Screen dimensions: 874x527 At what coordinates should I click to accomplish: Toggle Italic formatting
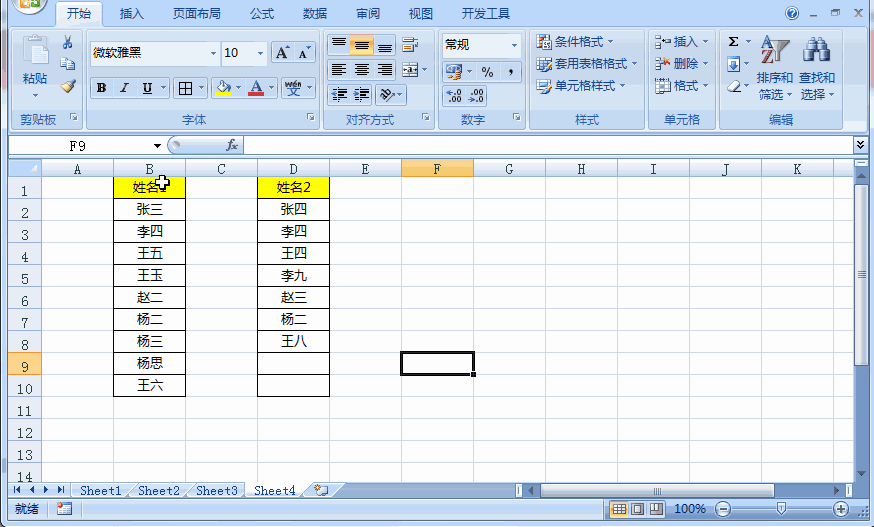click(x=124, y=88)
